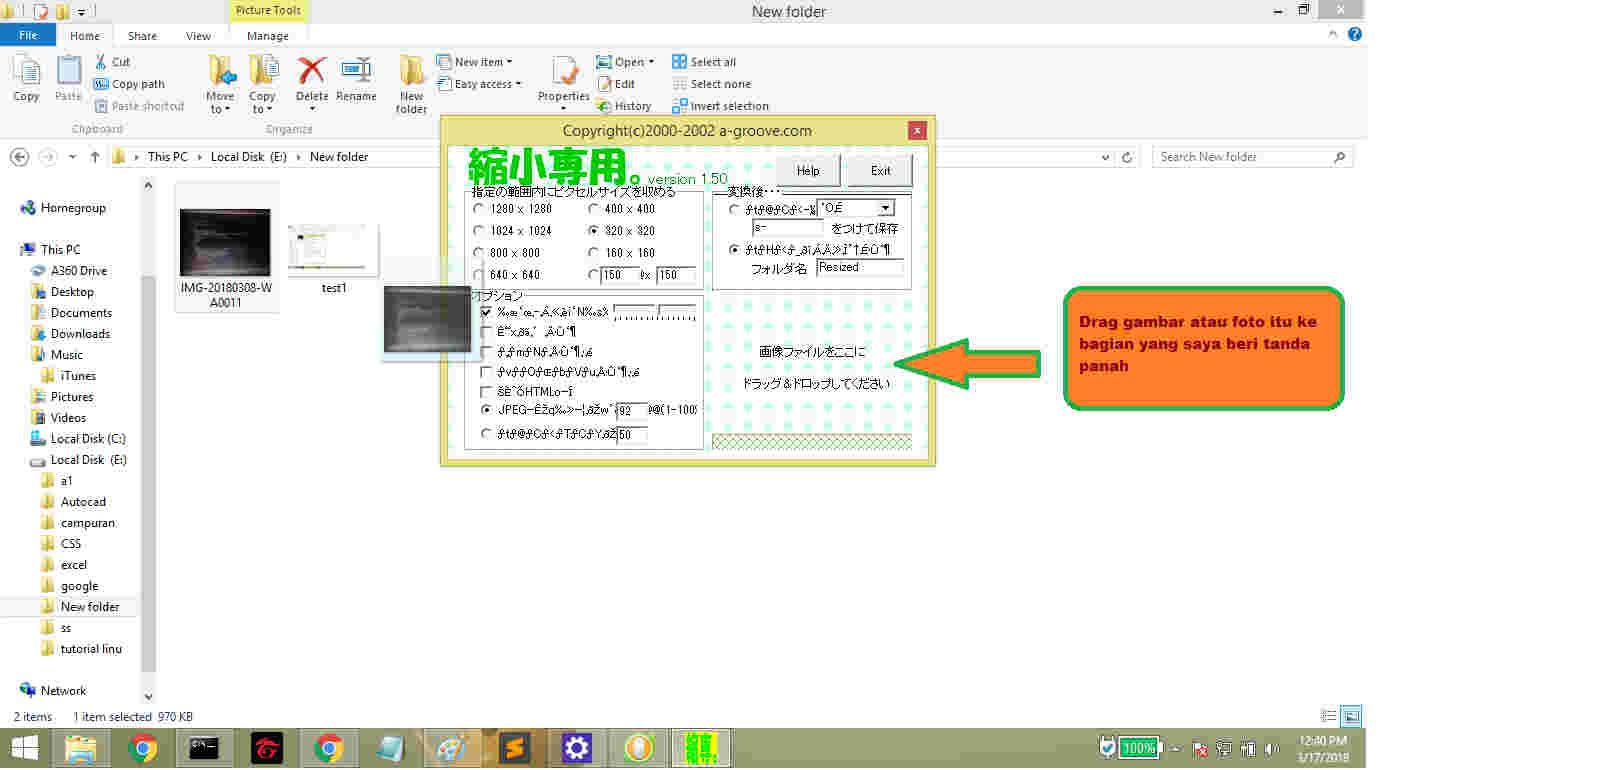Open address bar history dropdown arrow
This screenshot has width=1600, height=770.
pyautogui.click(x=1105, y=157)
